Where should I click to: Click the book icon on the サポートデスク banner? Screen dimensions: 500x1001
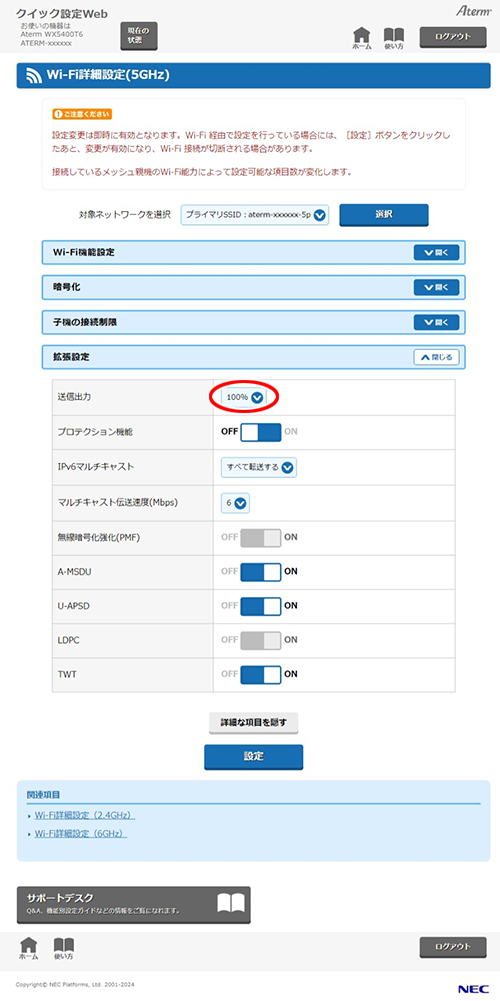pyautogui.click(x=231, y=903)
